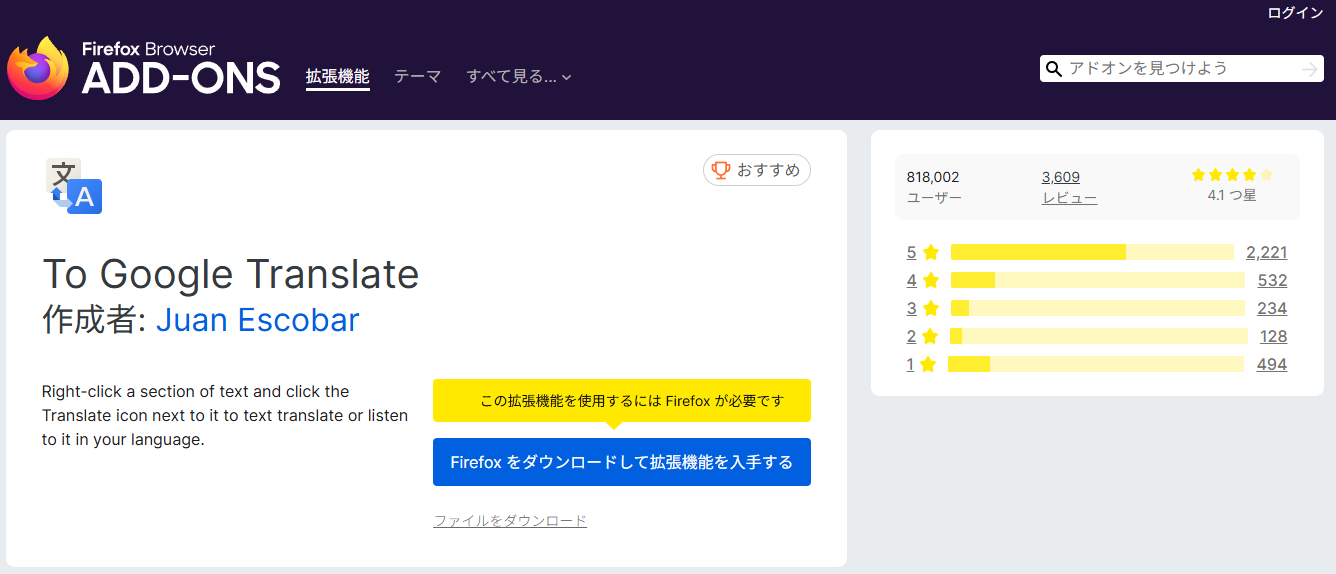Click the 1-star rating bar
The width and height of the screenshot is (1336, 574).
[1096, 364]
